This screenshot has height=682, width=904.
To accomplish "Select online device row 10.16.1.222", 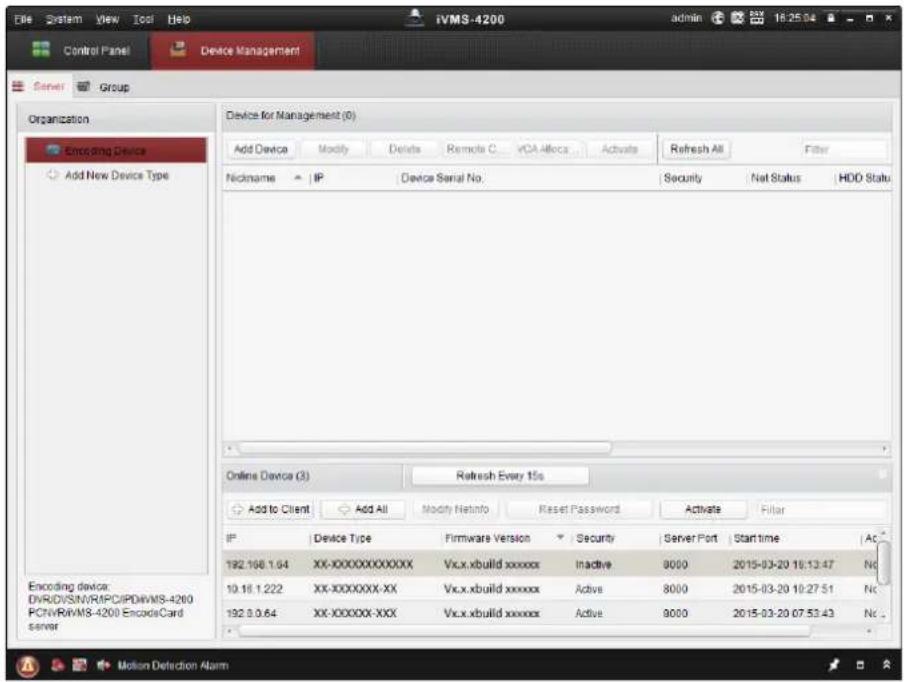I will pyautogui.click(x=551, y=589).
